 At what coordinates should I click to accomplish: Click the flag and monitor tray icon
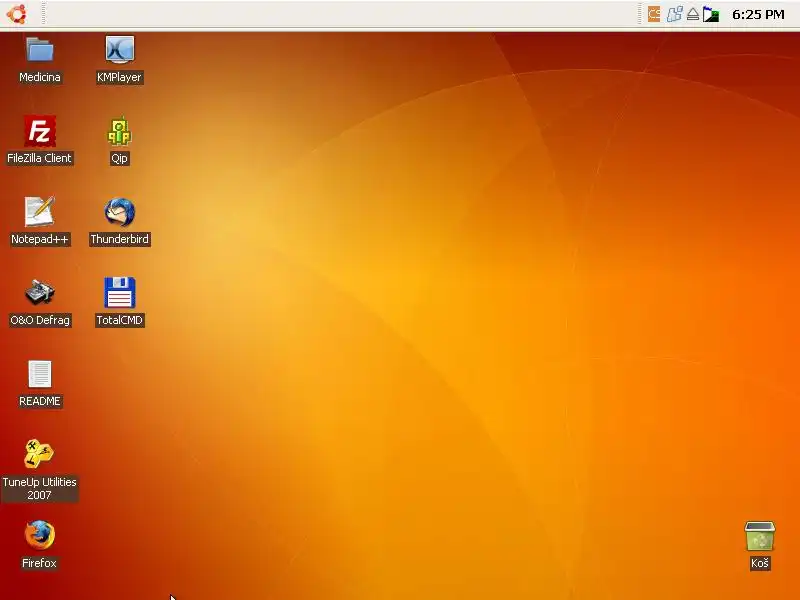pos(711,14)
